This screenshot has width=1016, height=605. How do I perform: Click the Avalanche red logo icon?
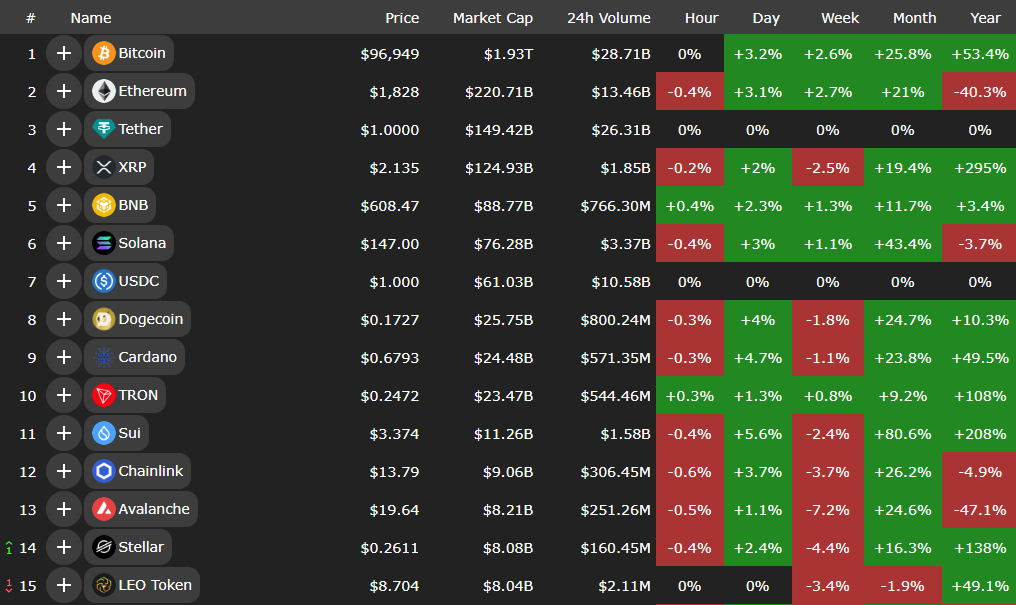pyautogui.click(x=103, y=509)
